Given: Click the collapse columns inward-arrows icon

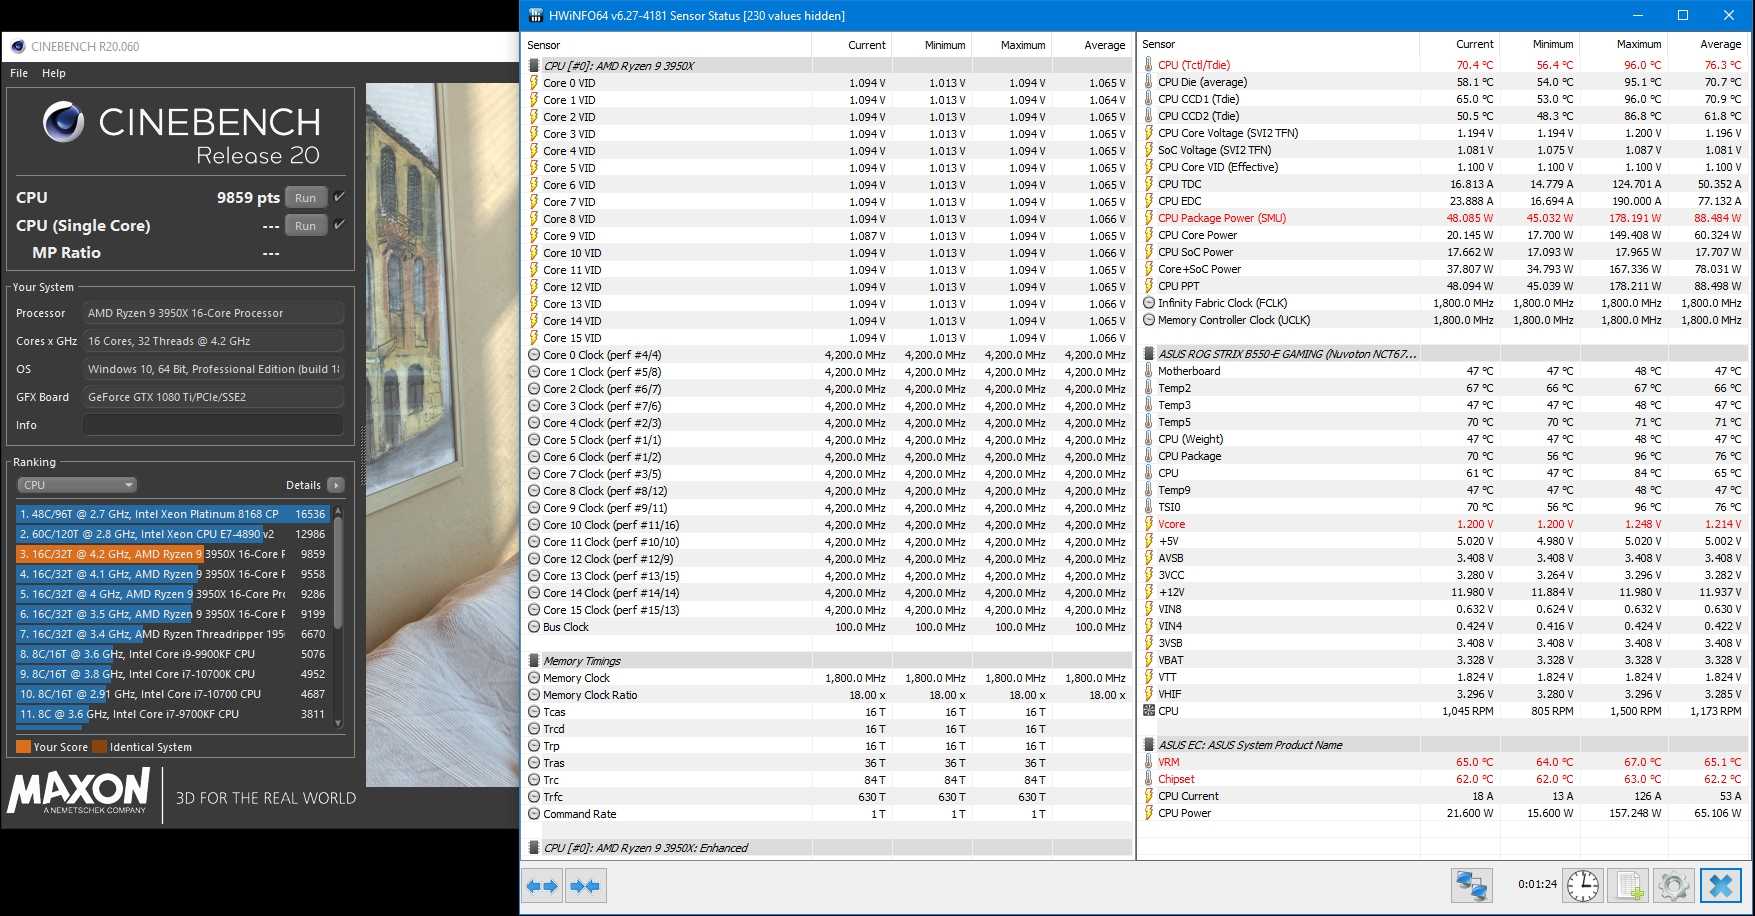Looking at the screenshot, I should pyautogui.click(x=585, y=886).
